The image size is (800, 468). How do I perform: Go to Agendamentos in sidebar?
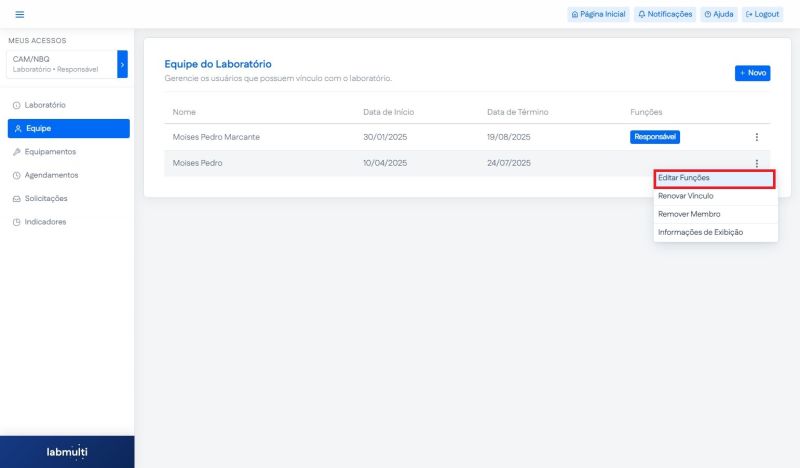tap(51, 175)
